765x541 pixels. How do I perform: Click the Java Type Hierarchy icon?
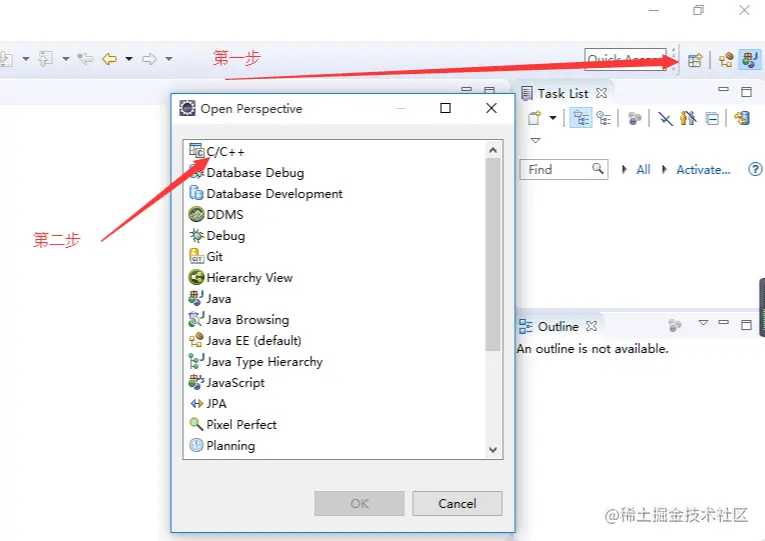tap(196, 361)
